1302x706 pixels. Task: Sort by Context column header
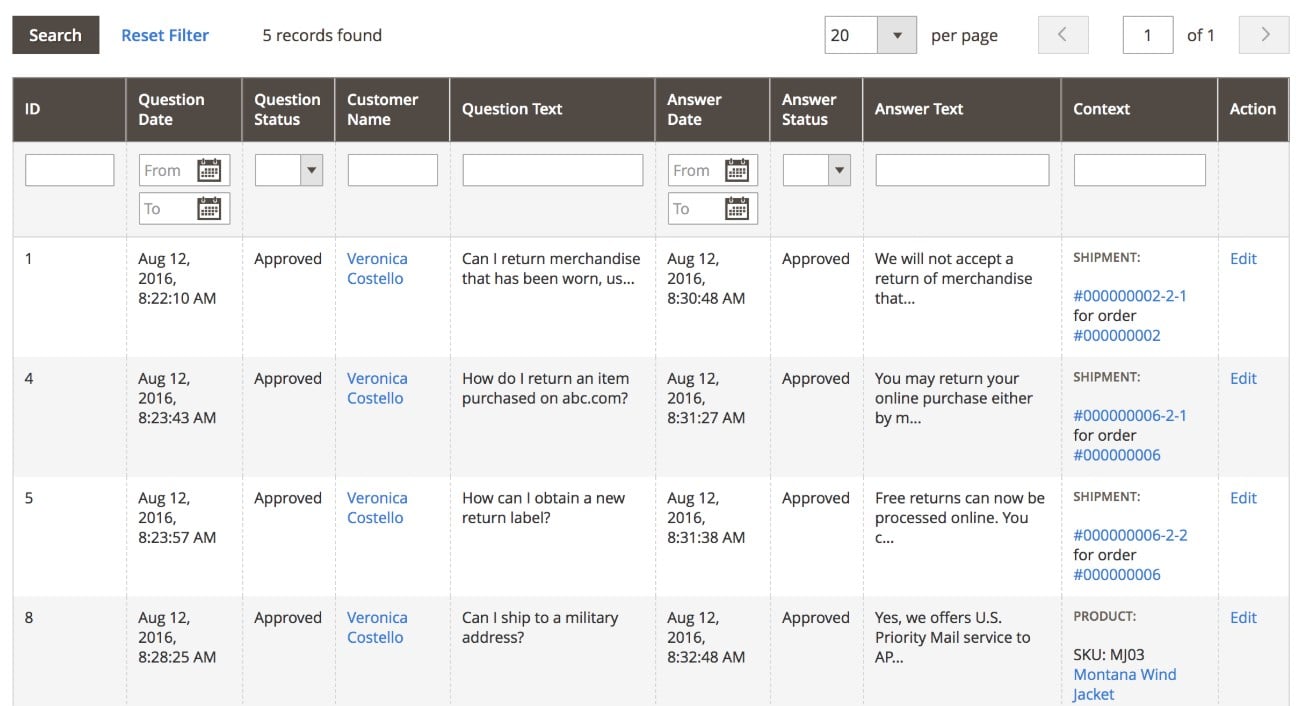coord(1140,109)
